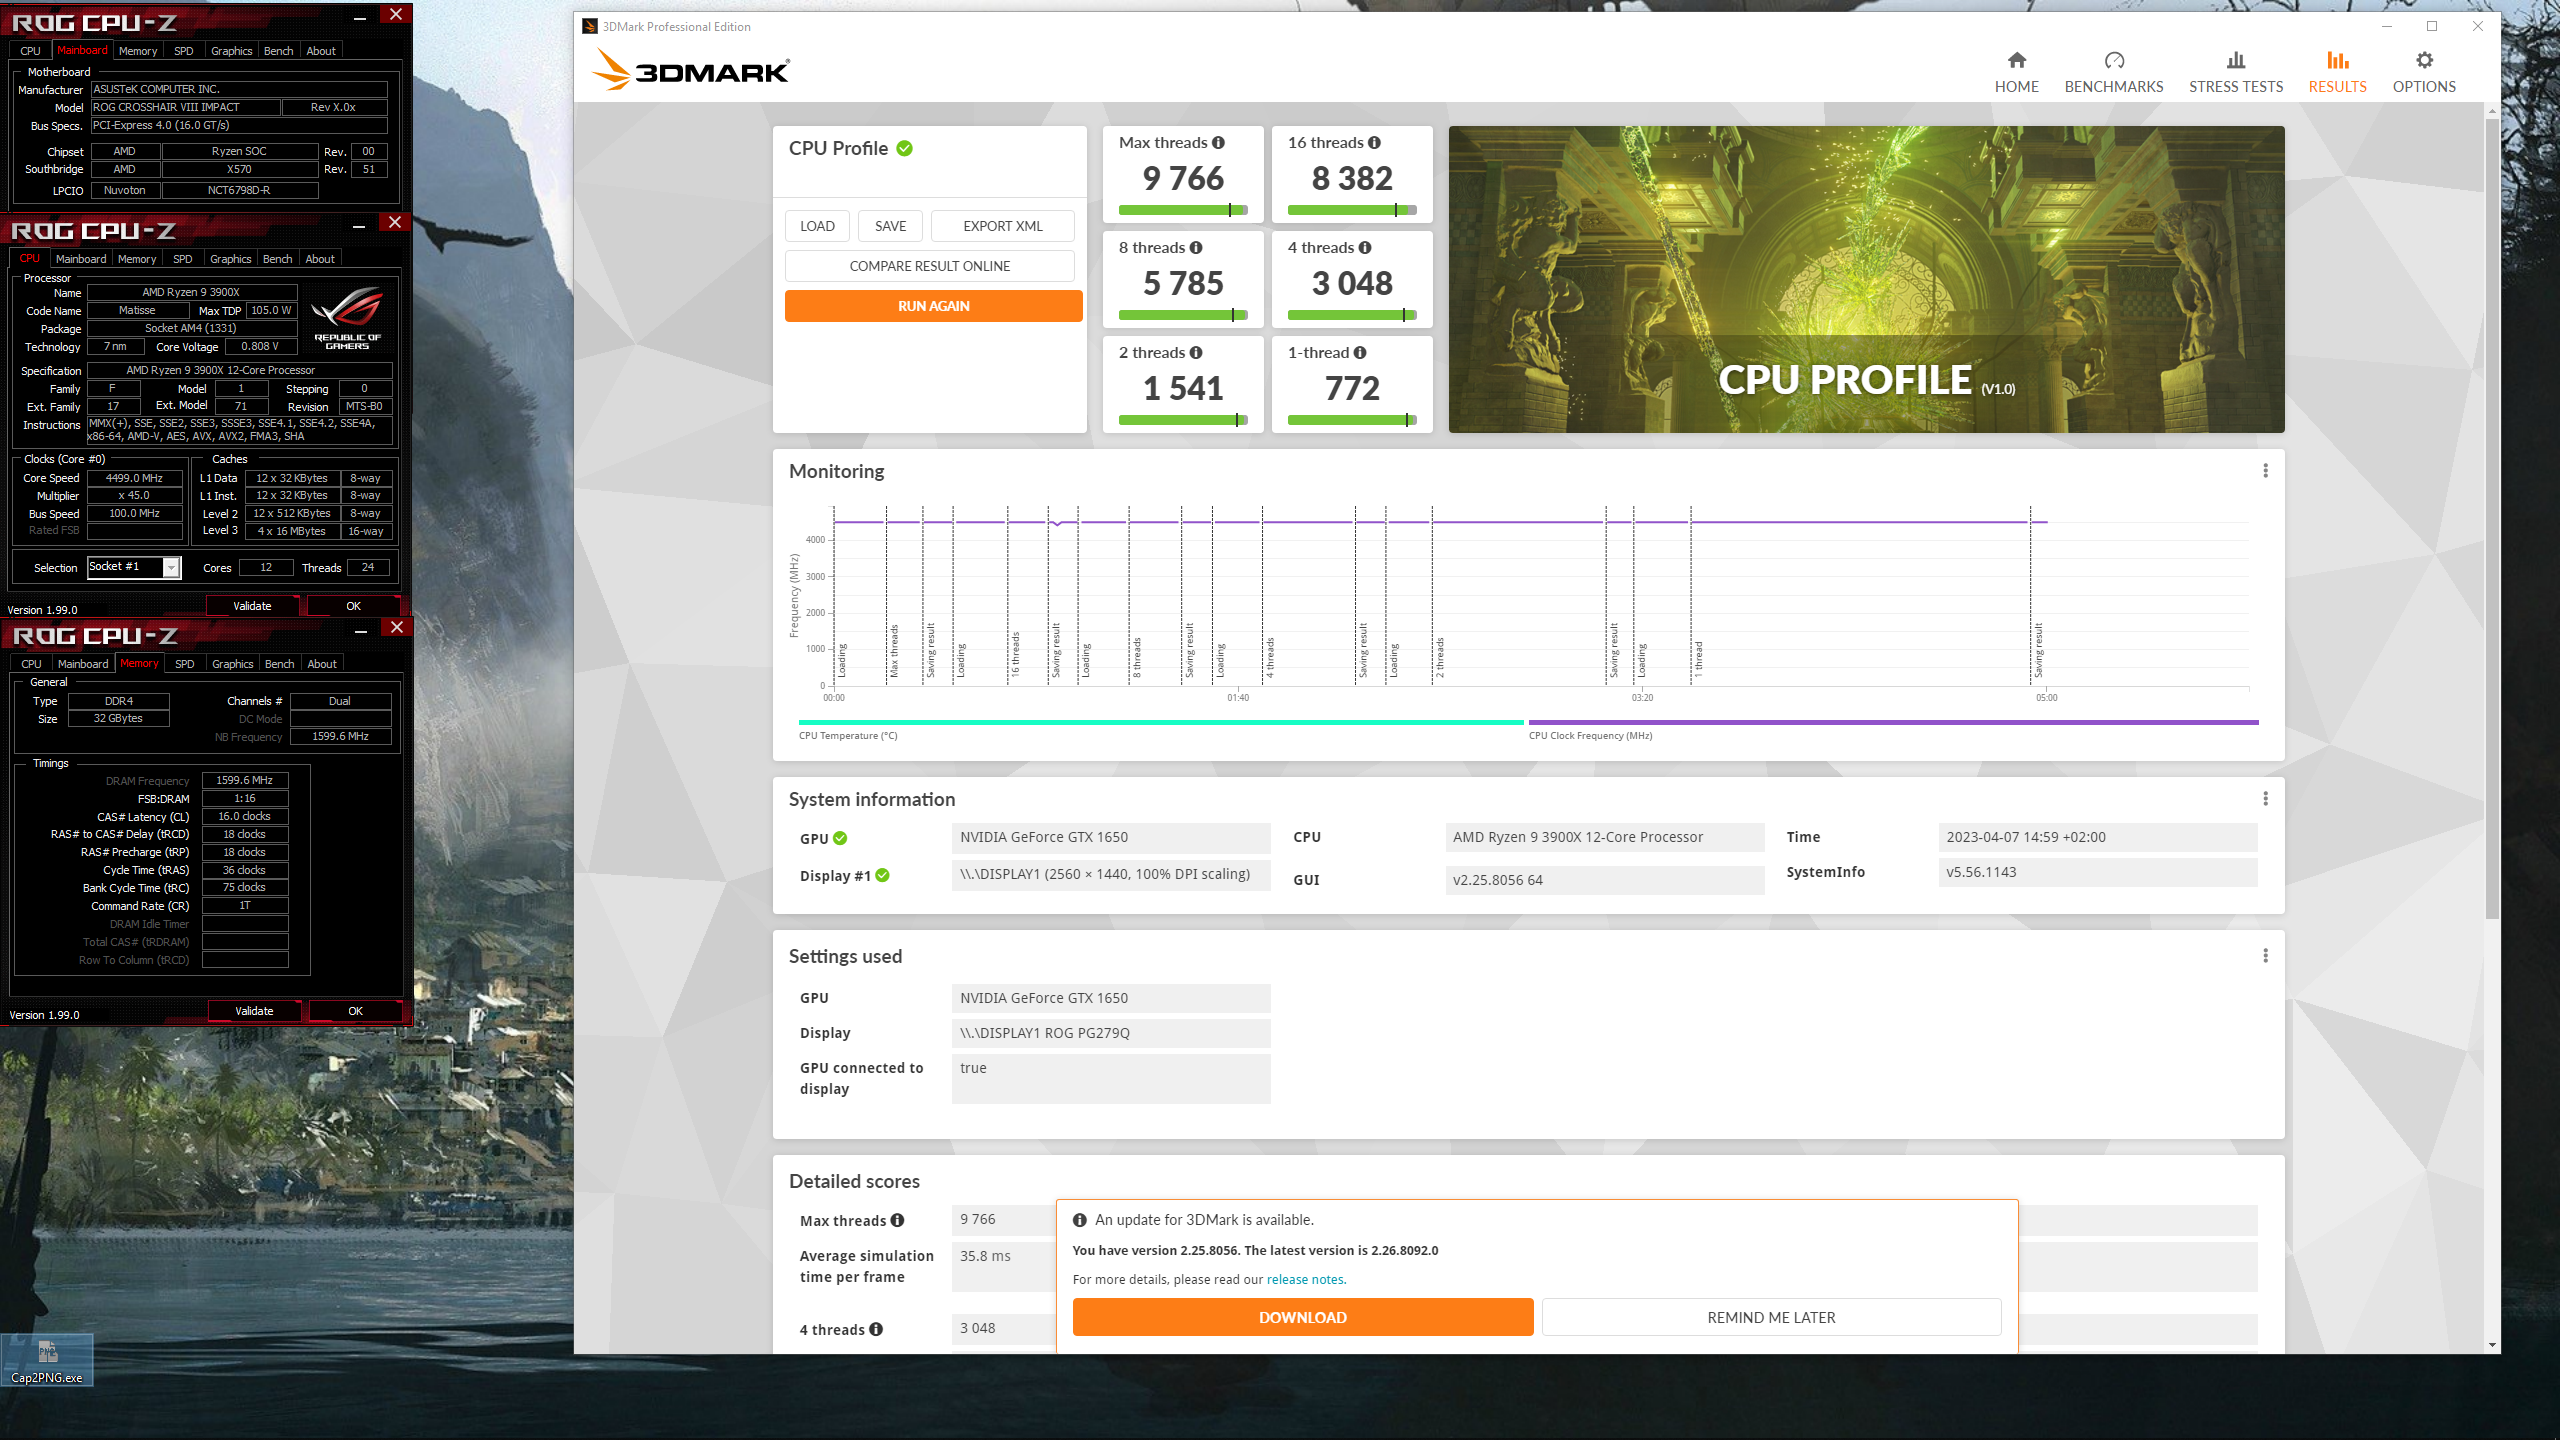The image size is (2560, 1440).
Task: Click REMIND ME LATER
Action: 1771,1317
